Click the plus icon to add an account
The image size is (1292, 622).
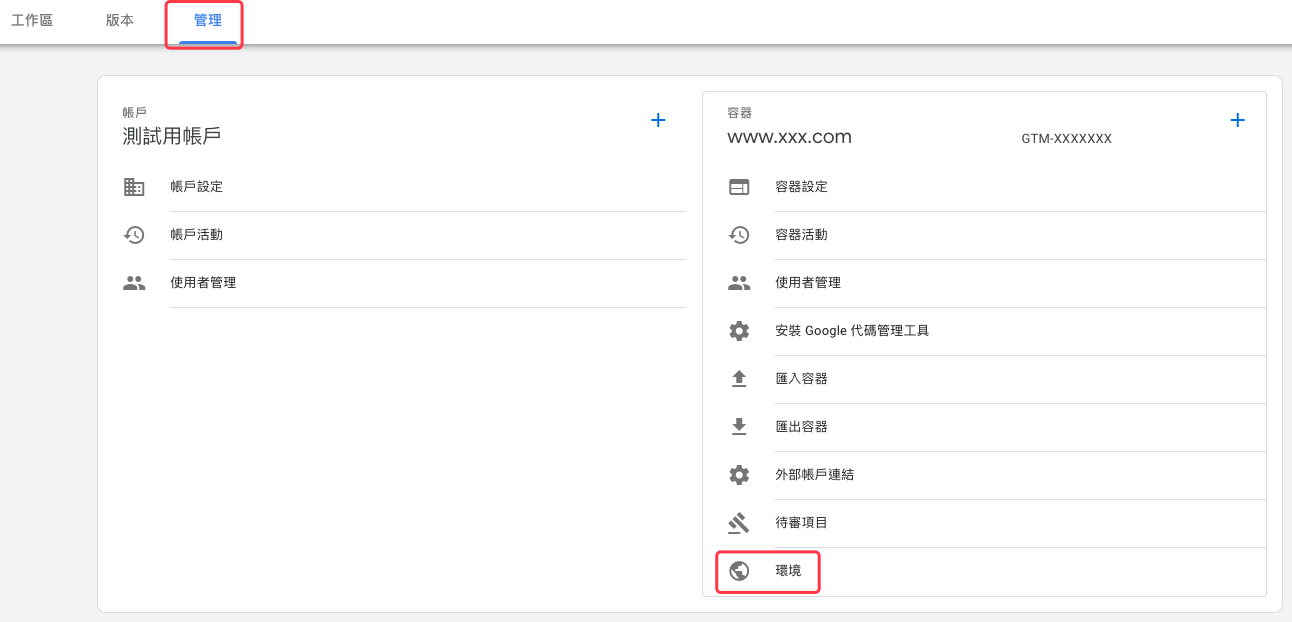click(658, 120)
